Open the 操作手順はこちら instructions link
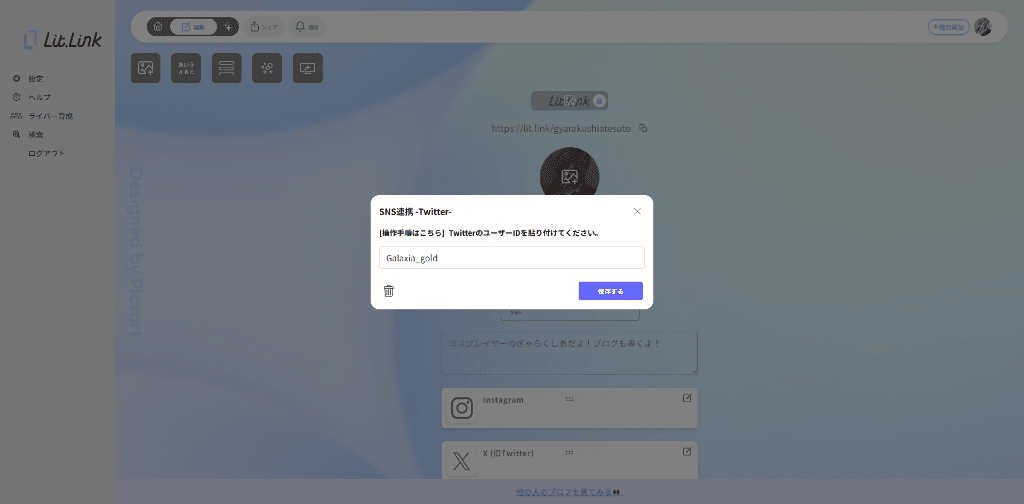The image size is (1024, 504). pos(412,233)
